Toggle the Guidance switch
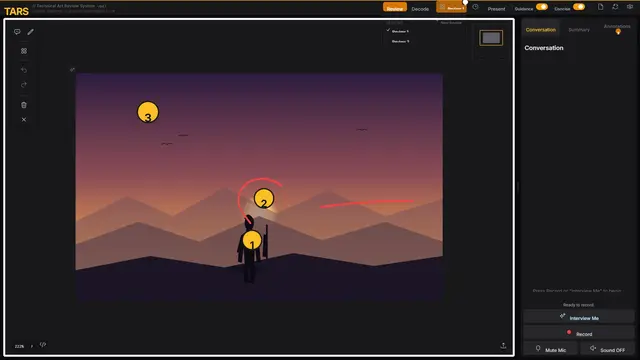 click(x=542, y=7)
